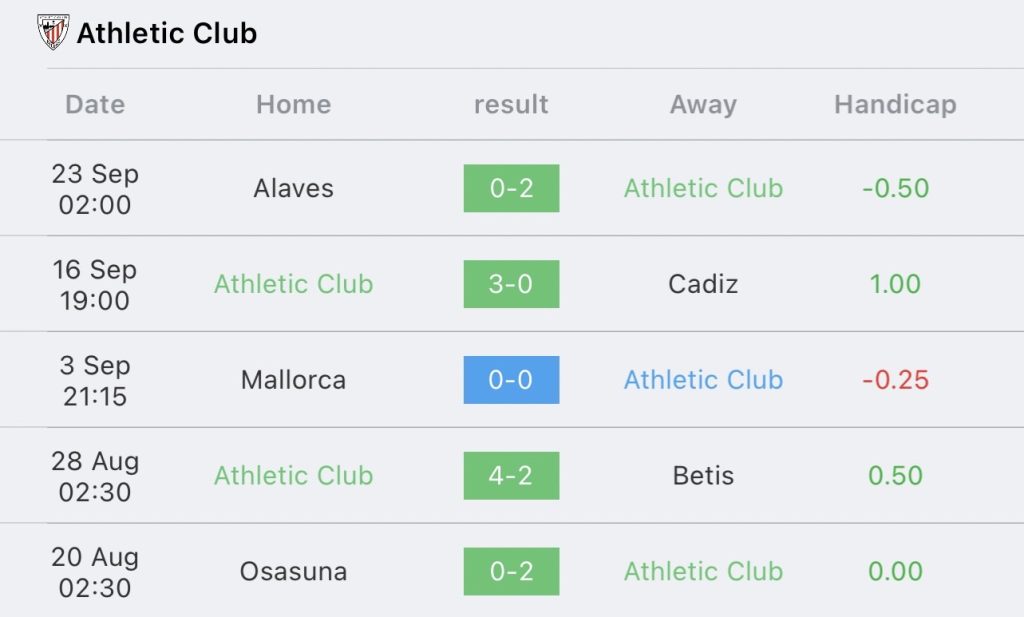Viewport: 1024px width, 617px height.
Task: Select the Cadiz away team name
Action: pos(703,284)
